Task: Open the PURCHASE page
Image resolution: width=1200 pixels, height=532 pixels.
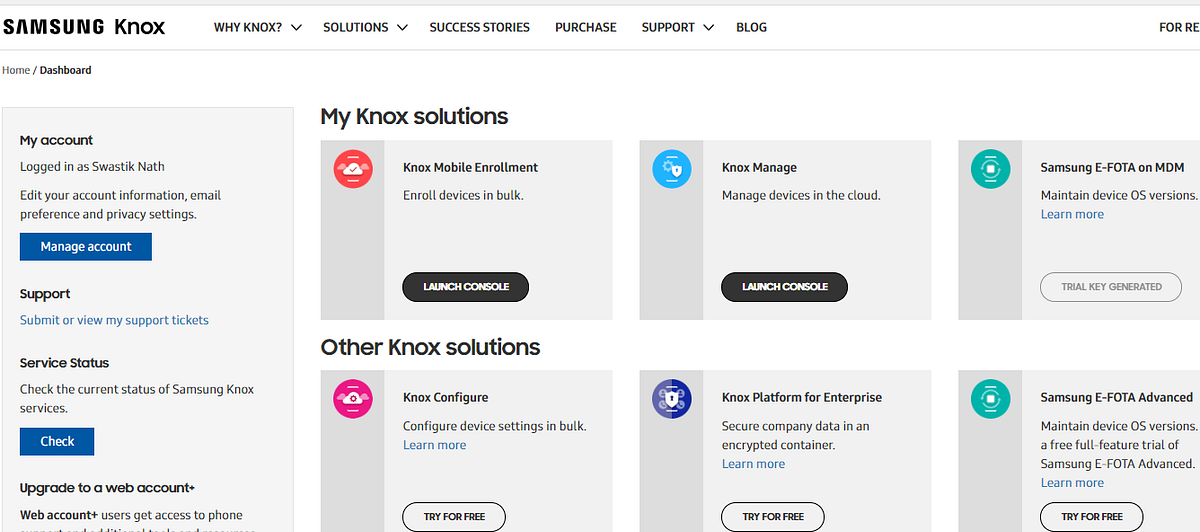Action: coord(586,28)
